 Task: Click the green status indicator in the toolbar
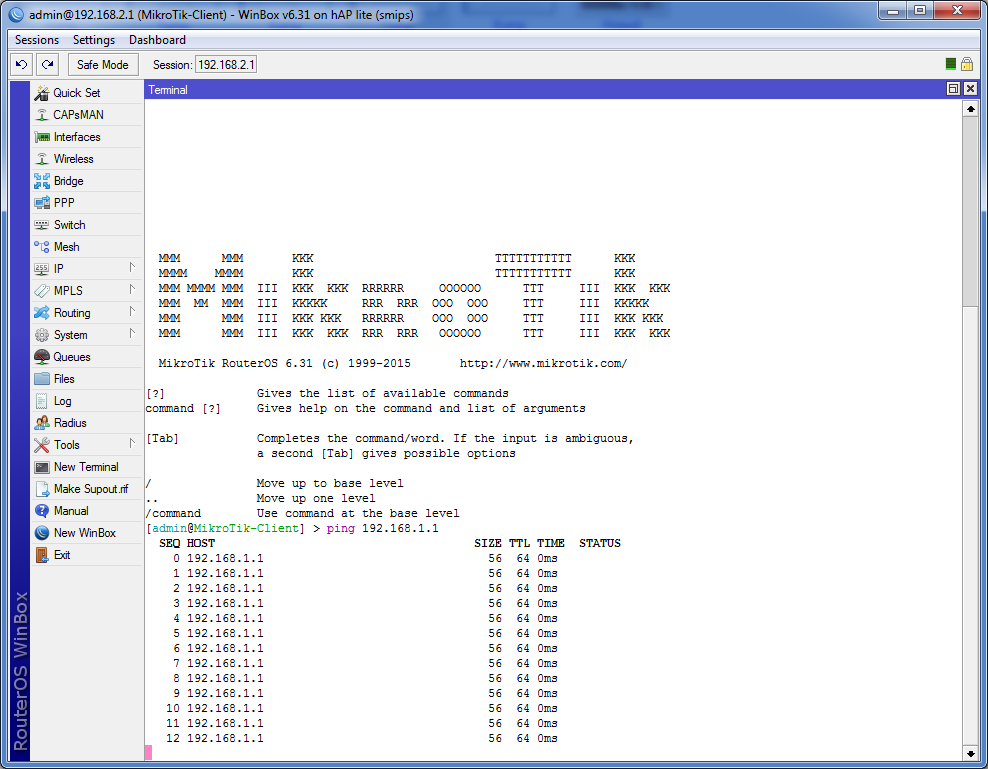pyautogui.click(x=951, y=64)
